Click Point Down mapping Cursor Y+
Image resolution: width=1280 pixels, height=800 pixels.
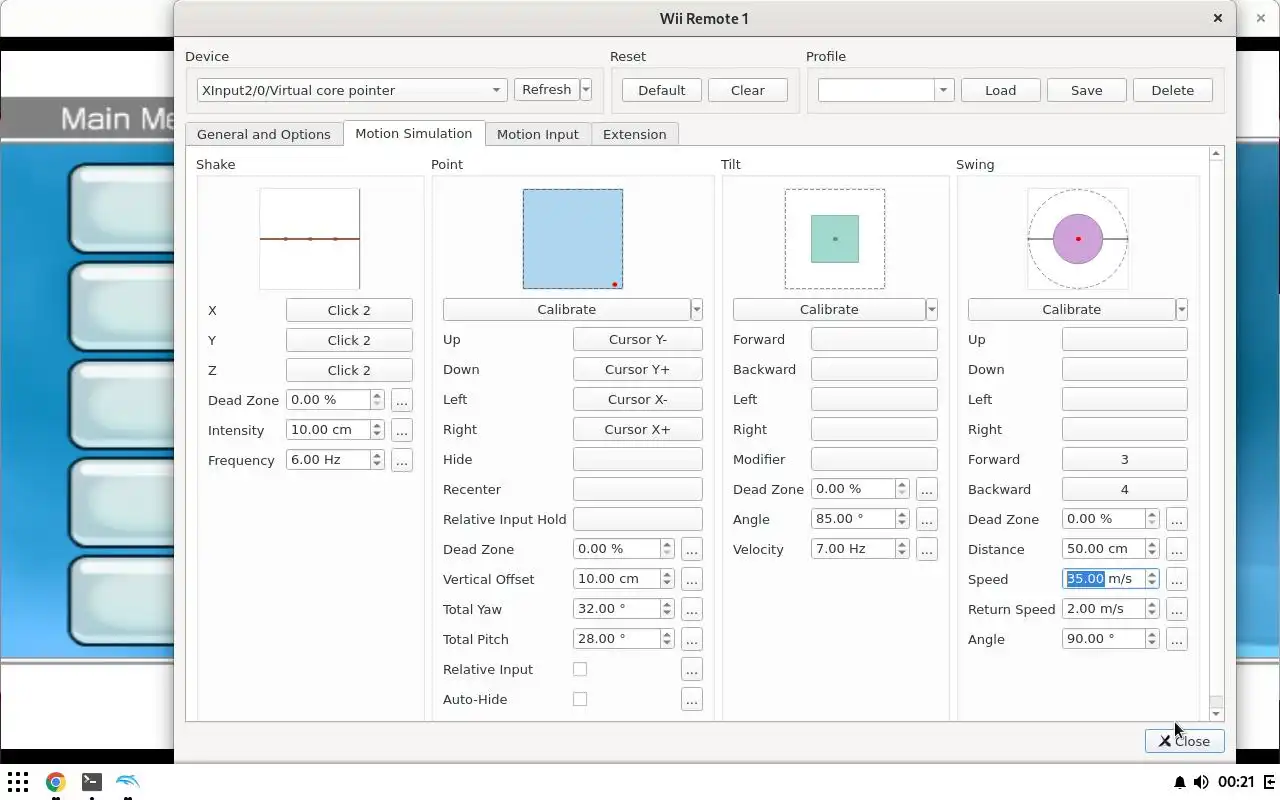[x=638, y=369]
